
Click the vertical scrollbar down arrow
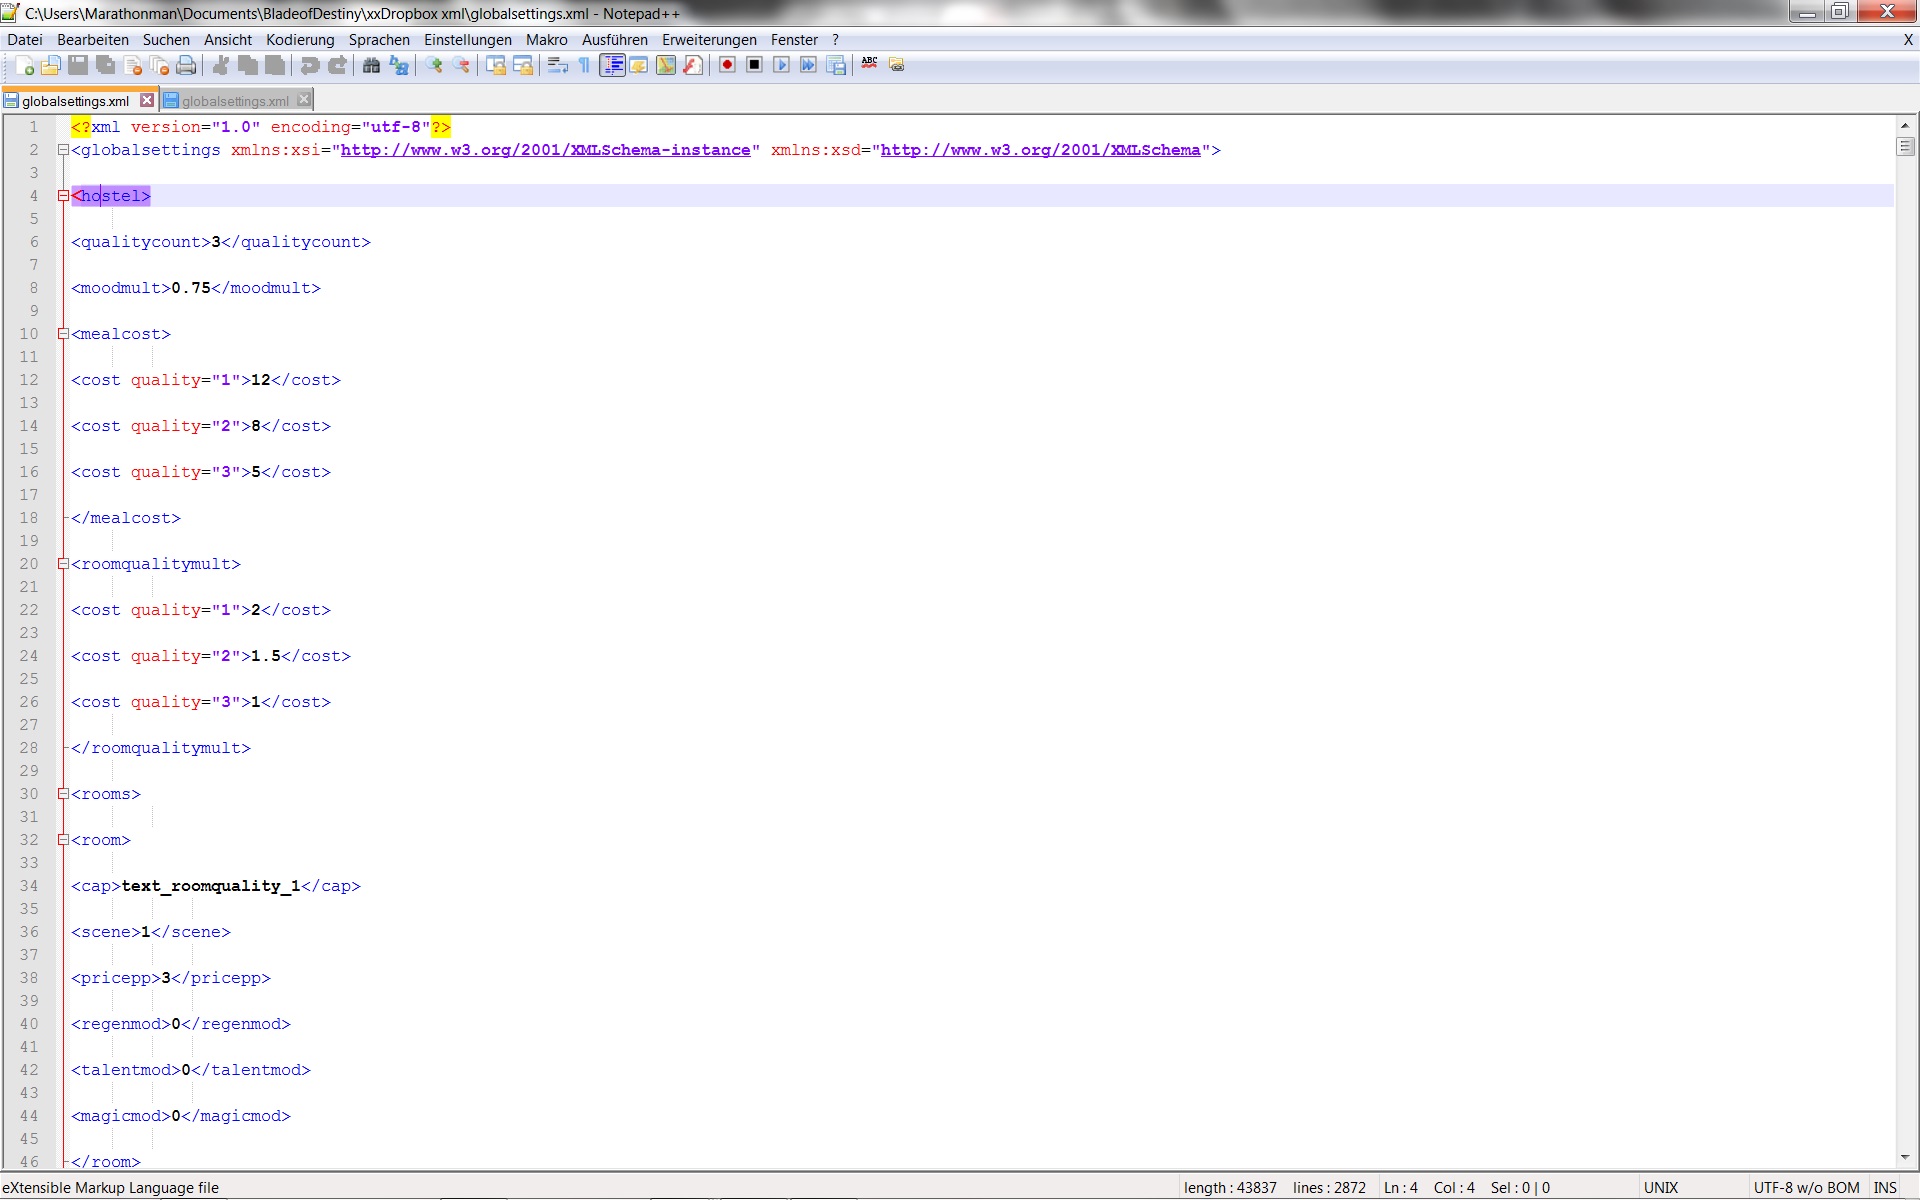coord(1905,1158)
